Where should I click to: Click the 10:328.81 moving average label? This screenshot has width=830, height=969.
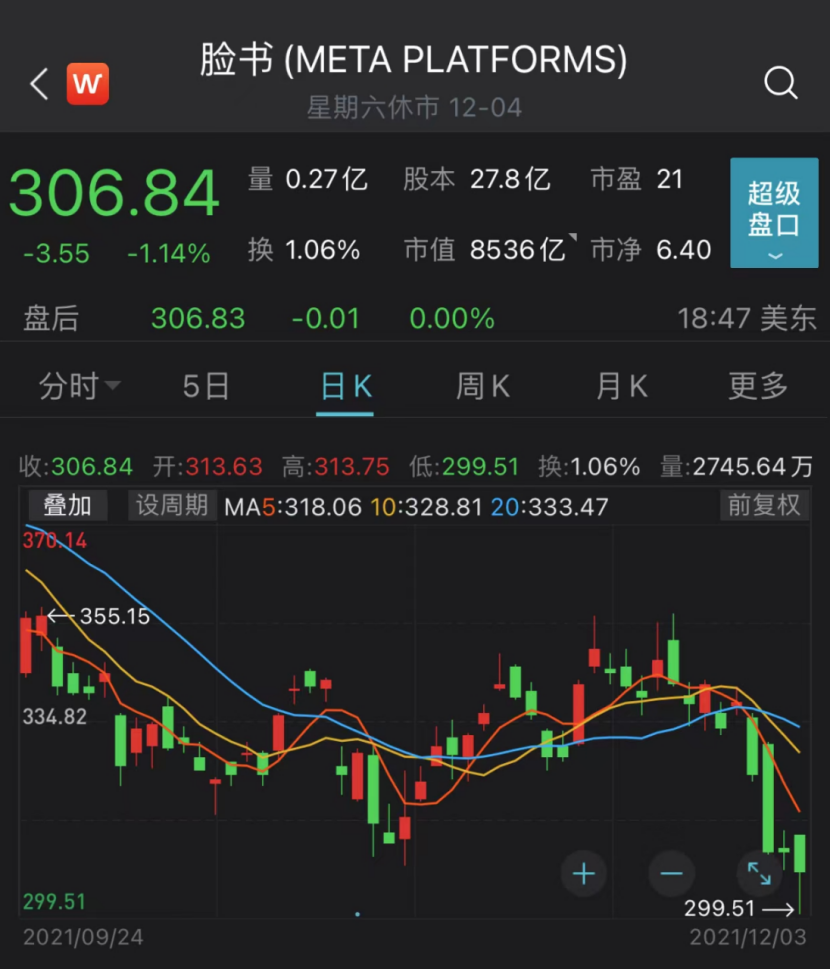tap(426, 507)
